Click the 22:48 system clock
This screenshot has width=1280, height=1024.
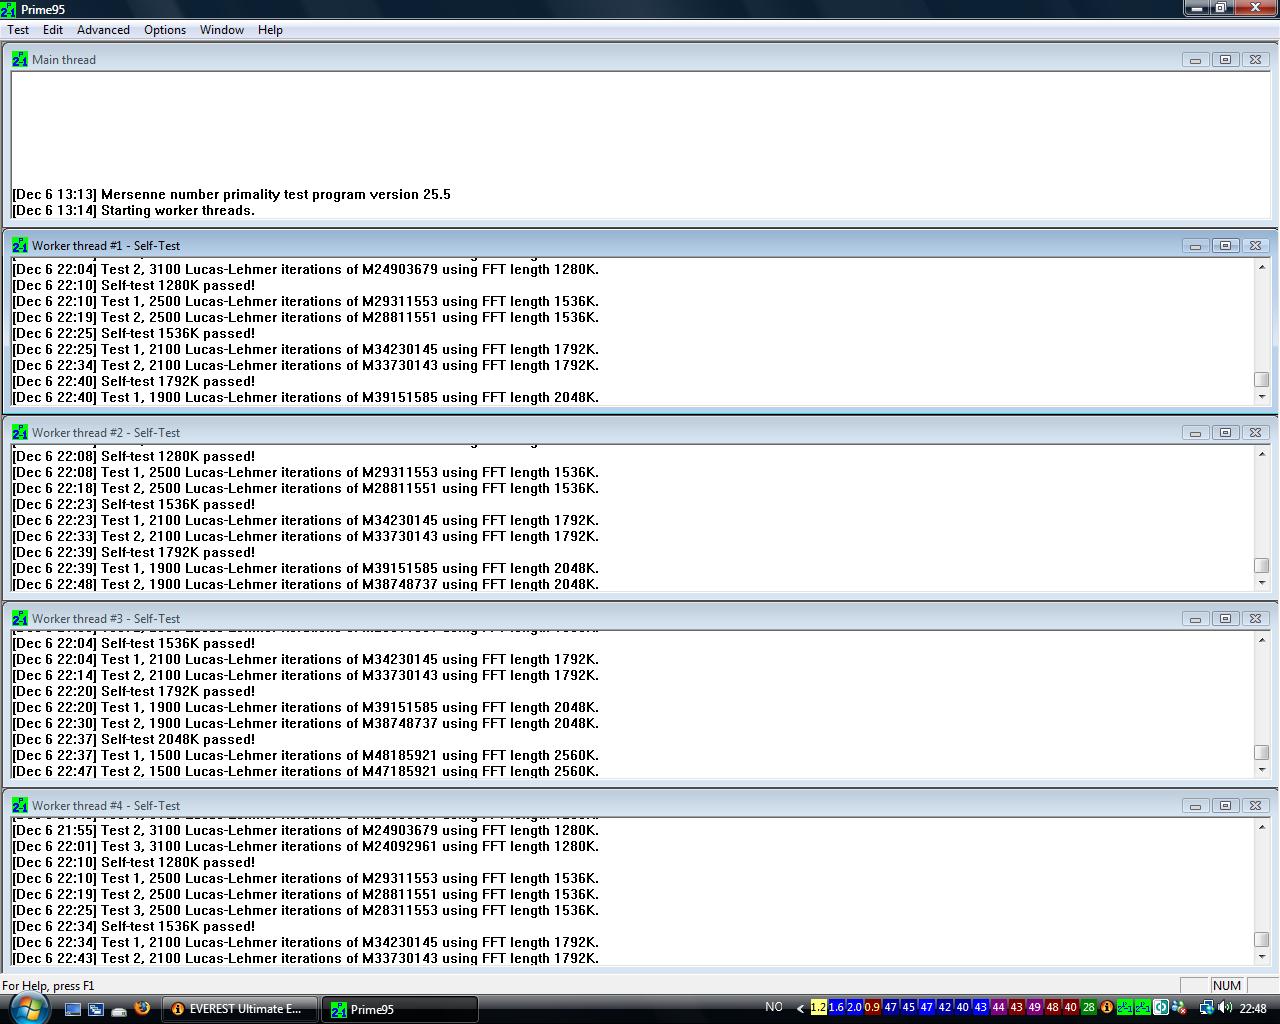point(1253,1008)
